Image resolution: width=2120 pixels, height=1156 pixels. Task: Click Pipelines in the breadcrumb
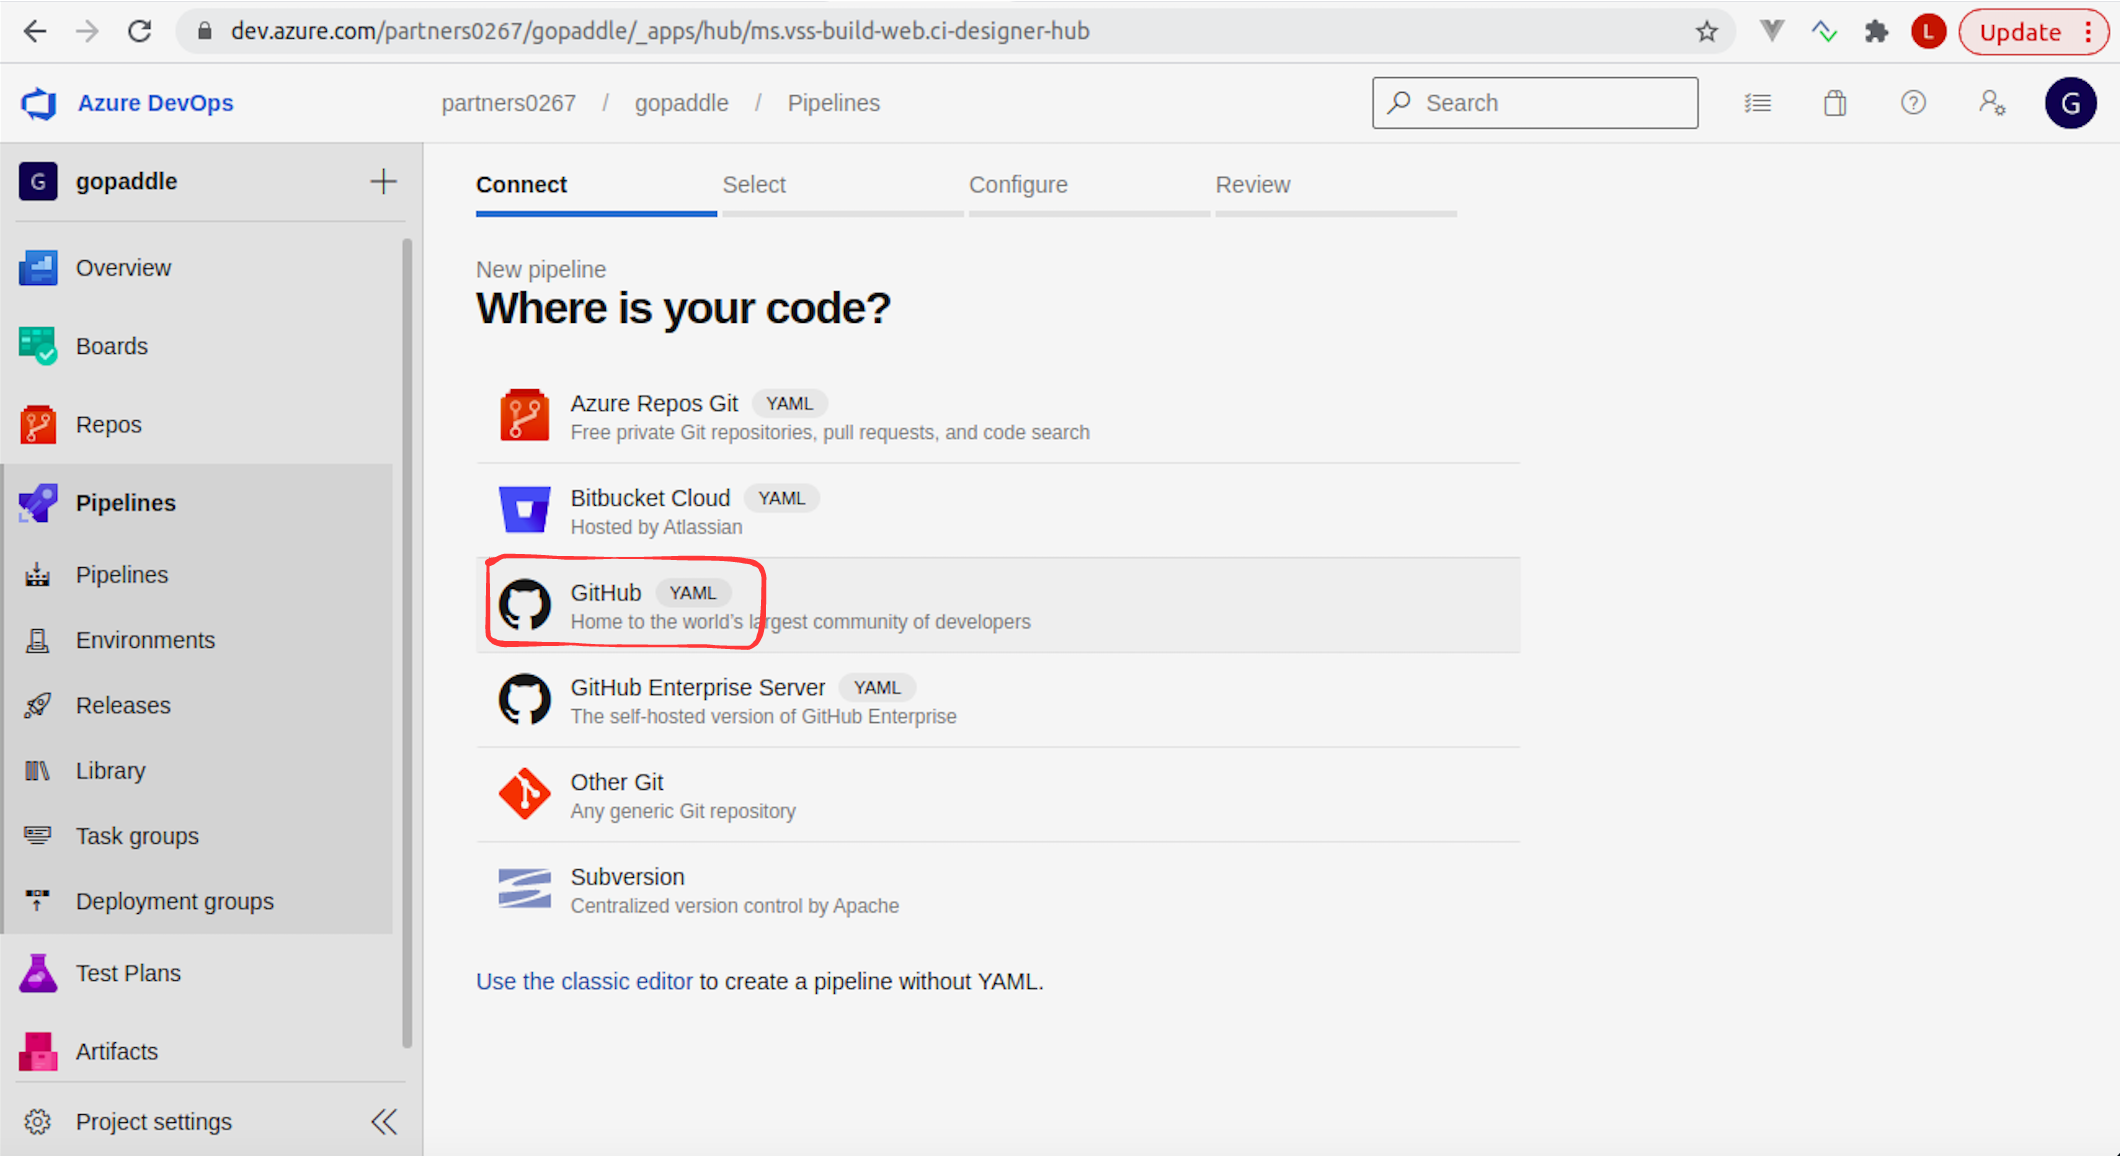pyautogui.click(x=834, y=103)
